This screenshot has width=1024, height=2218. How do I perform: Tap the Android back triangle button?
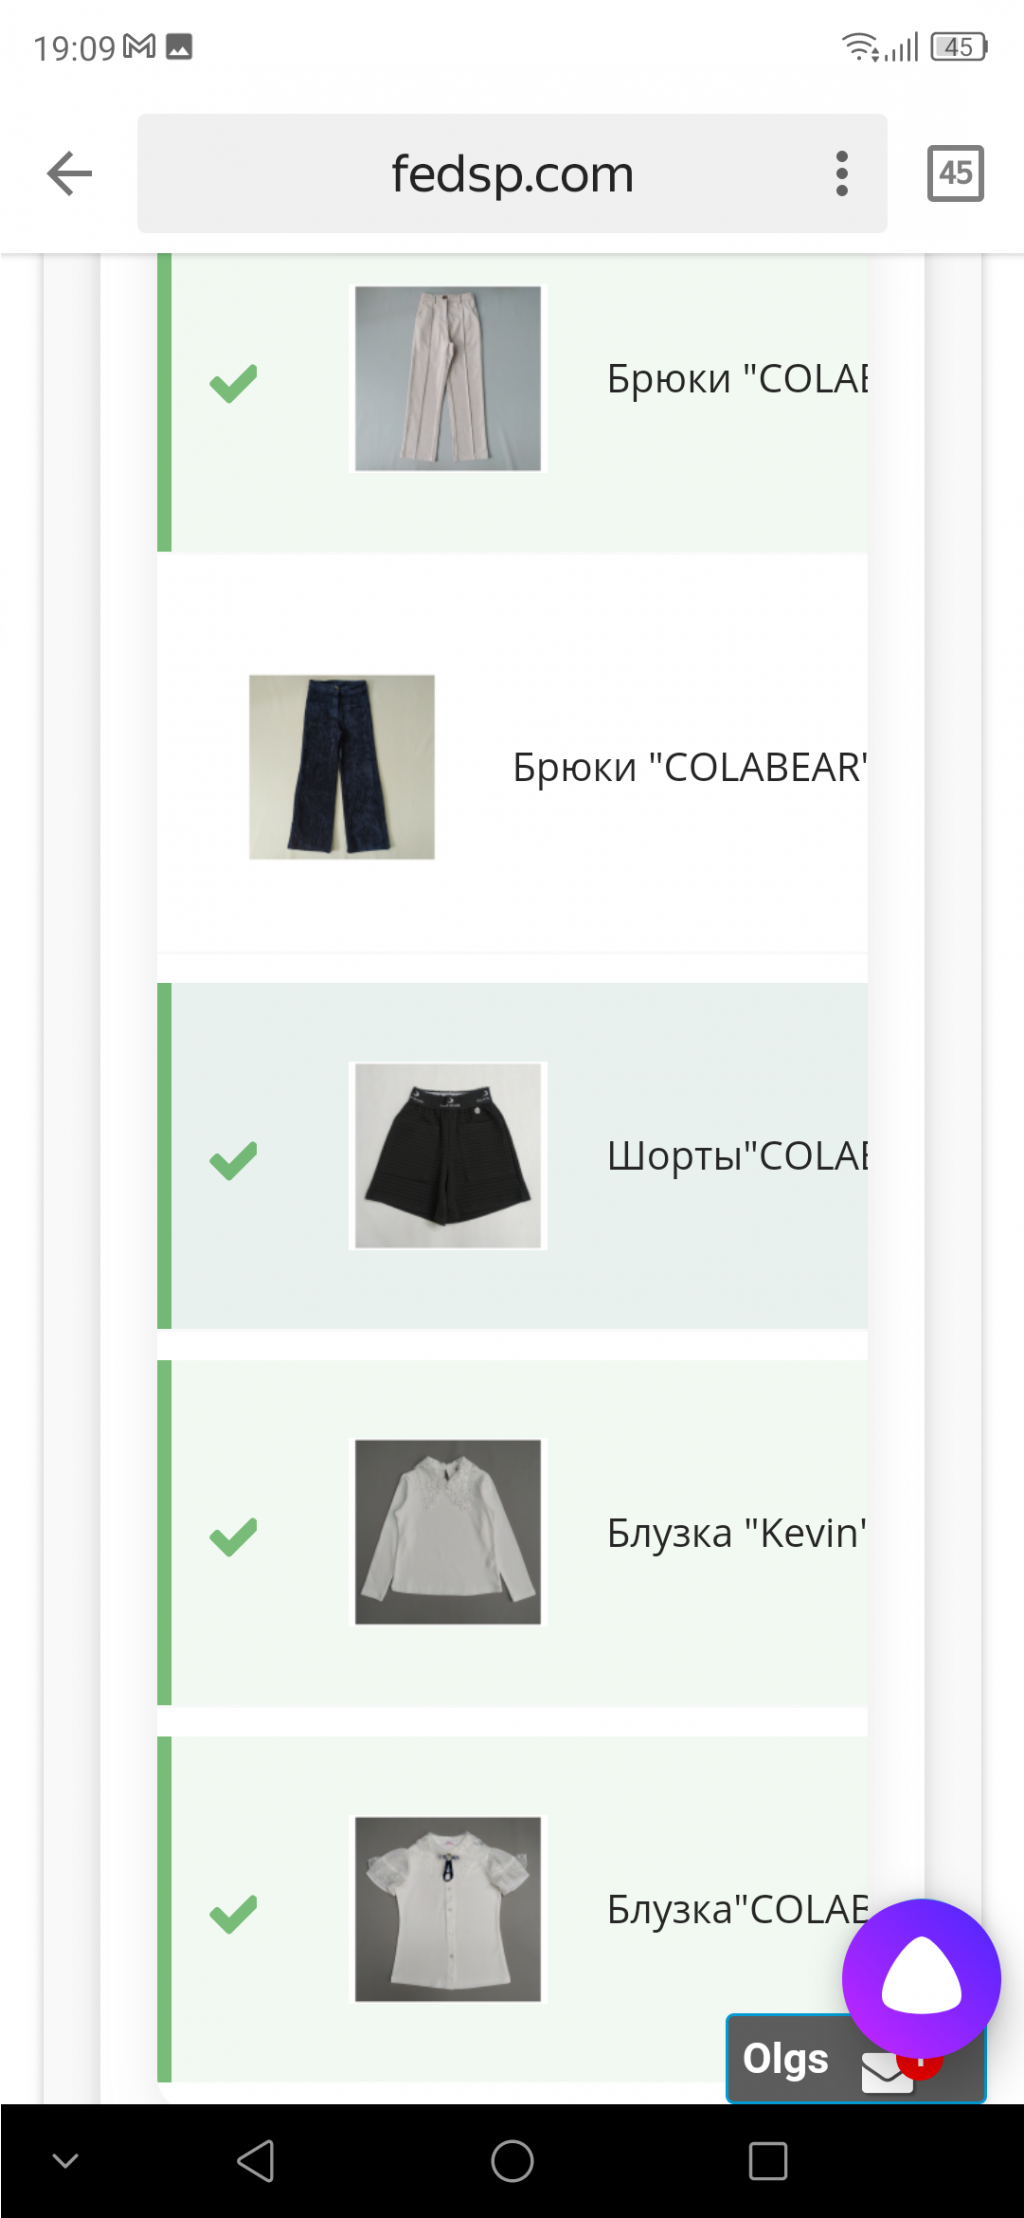(256, 2161)
